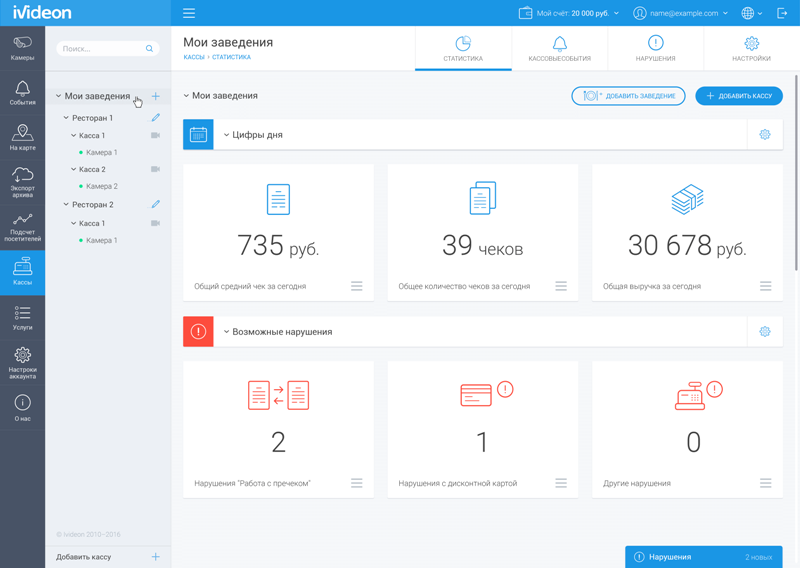Image resolution: width=800 pixels, height=568 pixels.
Task: Open the Камеры section in sidebar
Action: coord(22,48)
